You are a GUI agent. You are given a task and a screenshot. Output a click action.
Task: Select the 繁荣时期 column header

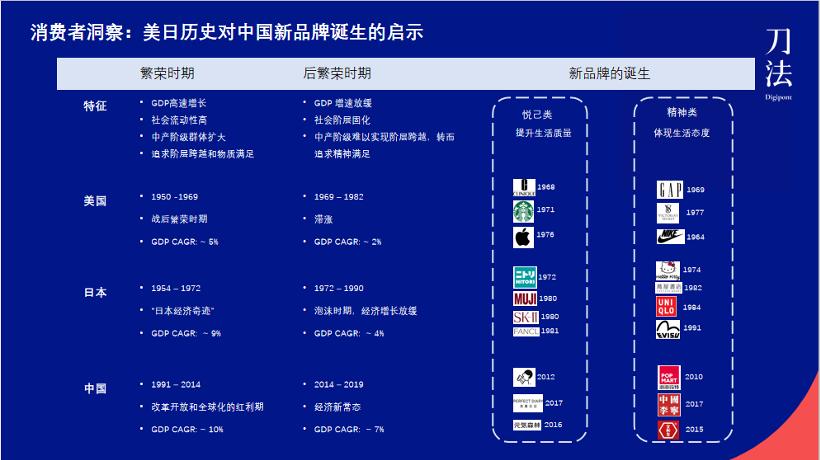[167, 73]
